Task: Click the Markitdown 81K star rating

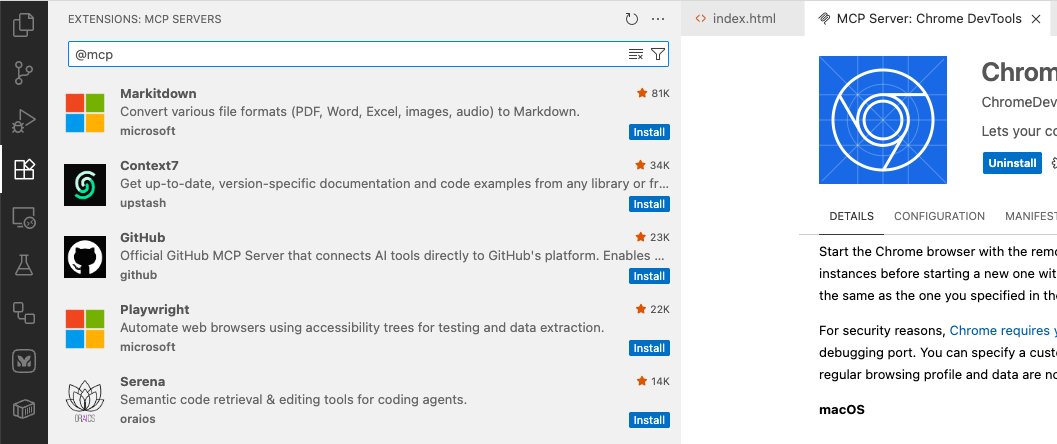Action: pyautogui.click(x=653, y=94)
